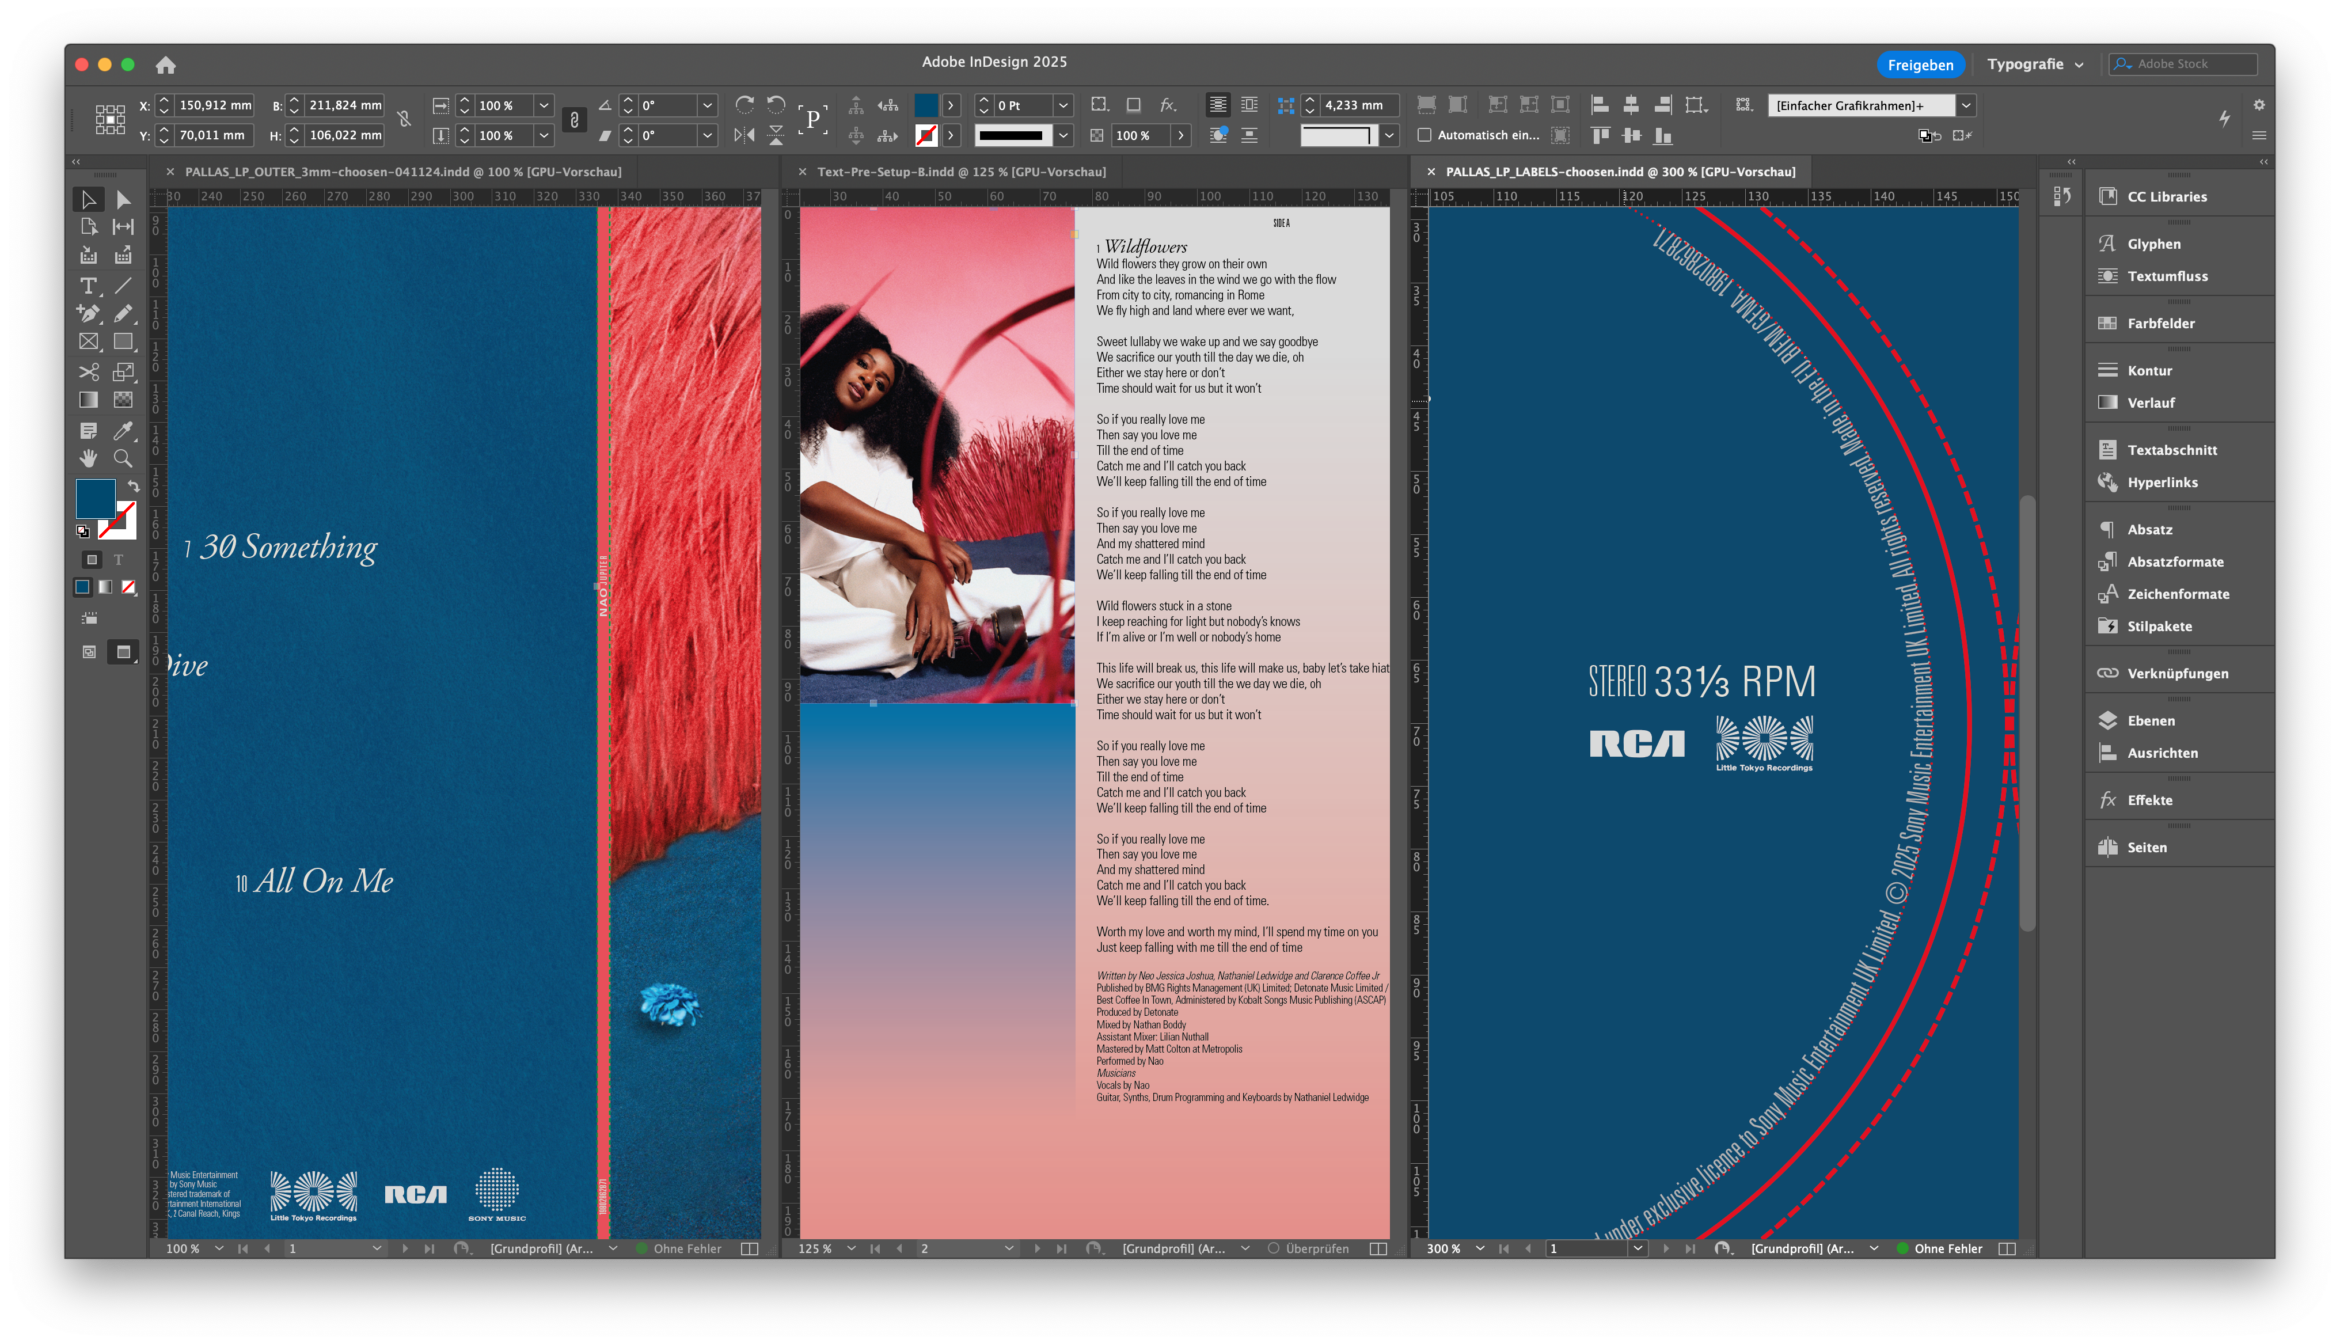Select the Type tool in toolbox
The width and height of the screenshot is (2340, 1344).
[x=89, y=286]
